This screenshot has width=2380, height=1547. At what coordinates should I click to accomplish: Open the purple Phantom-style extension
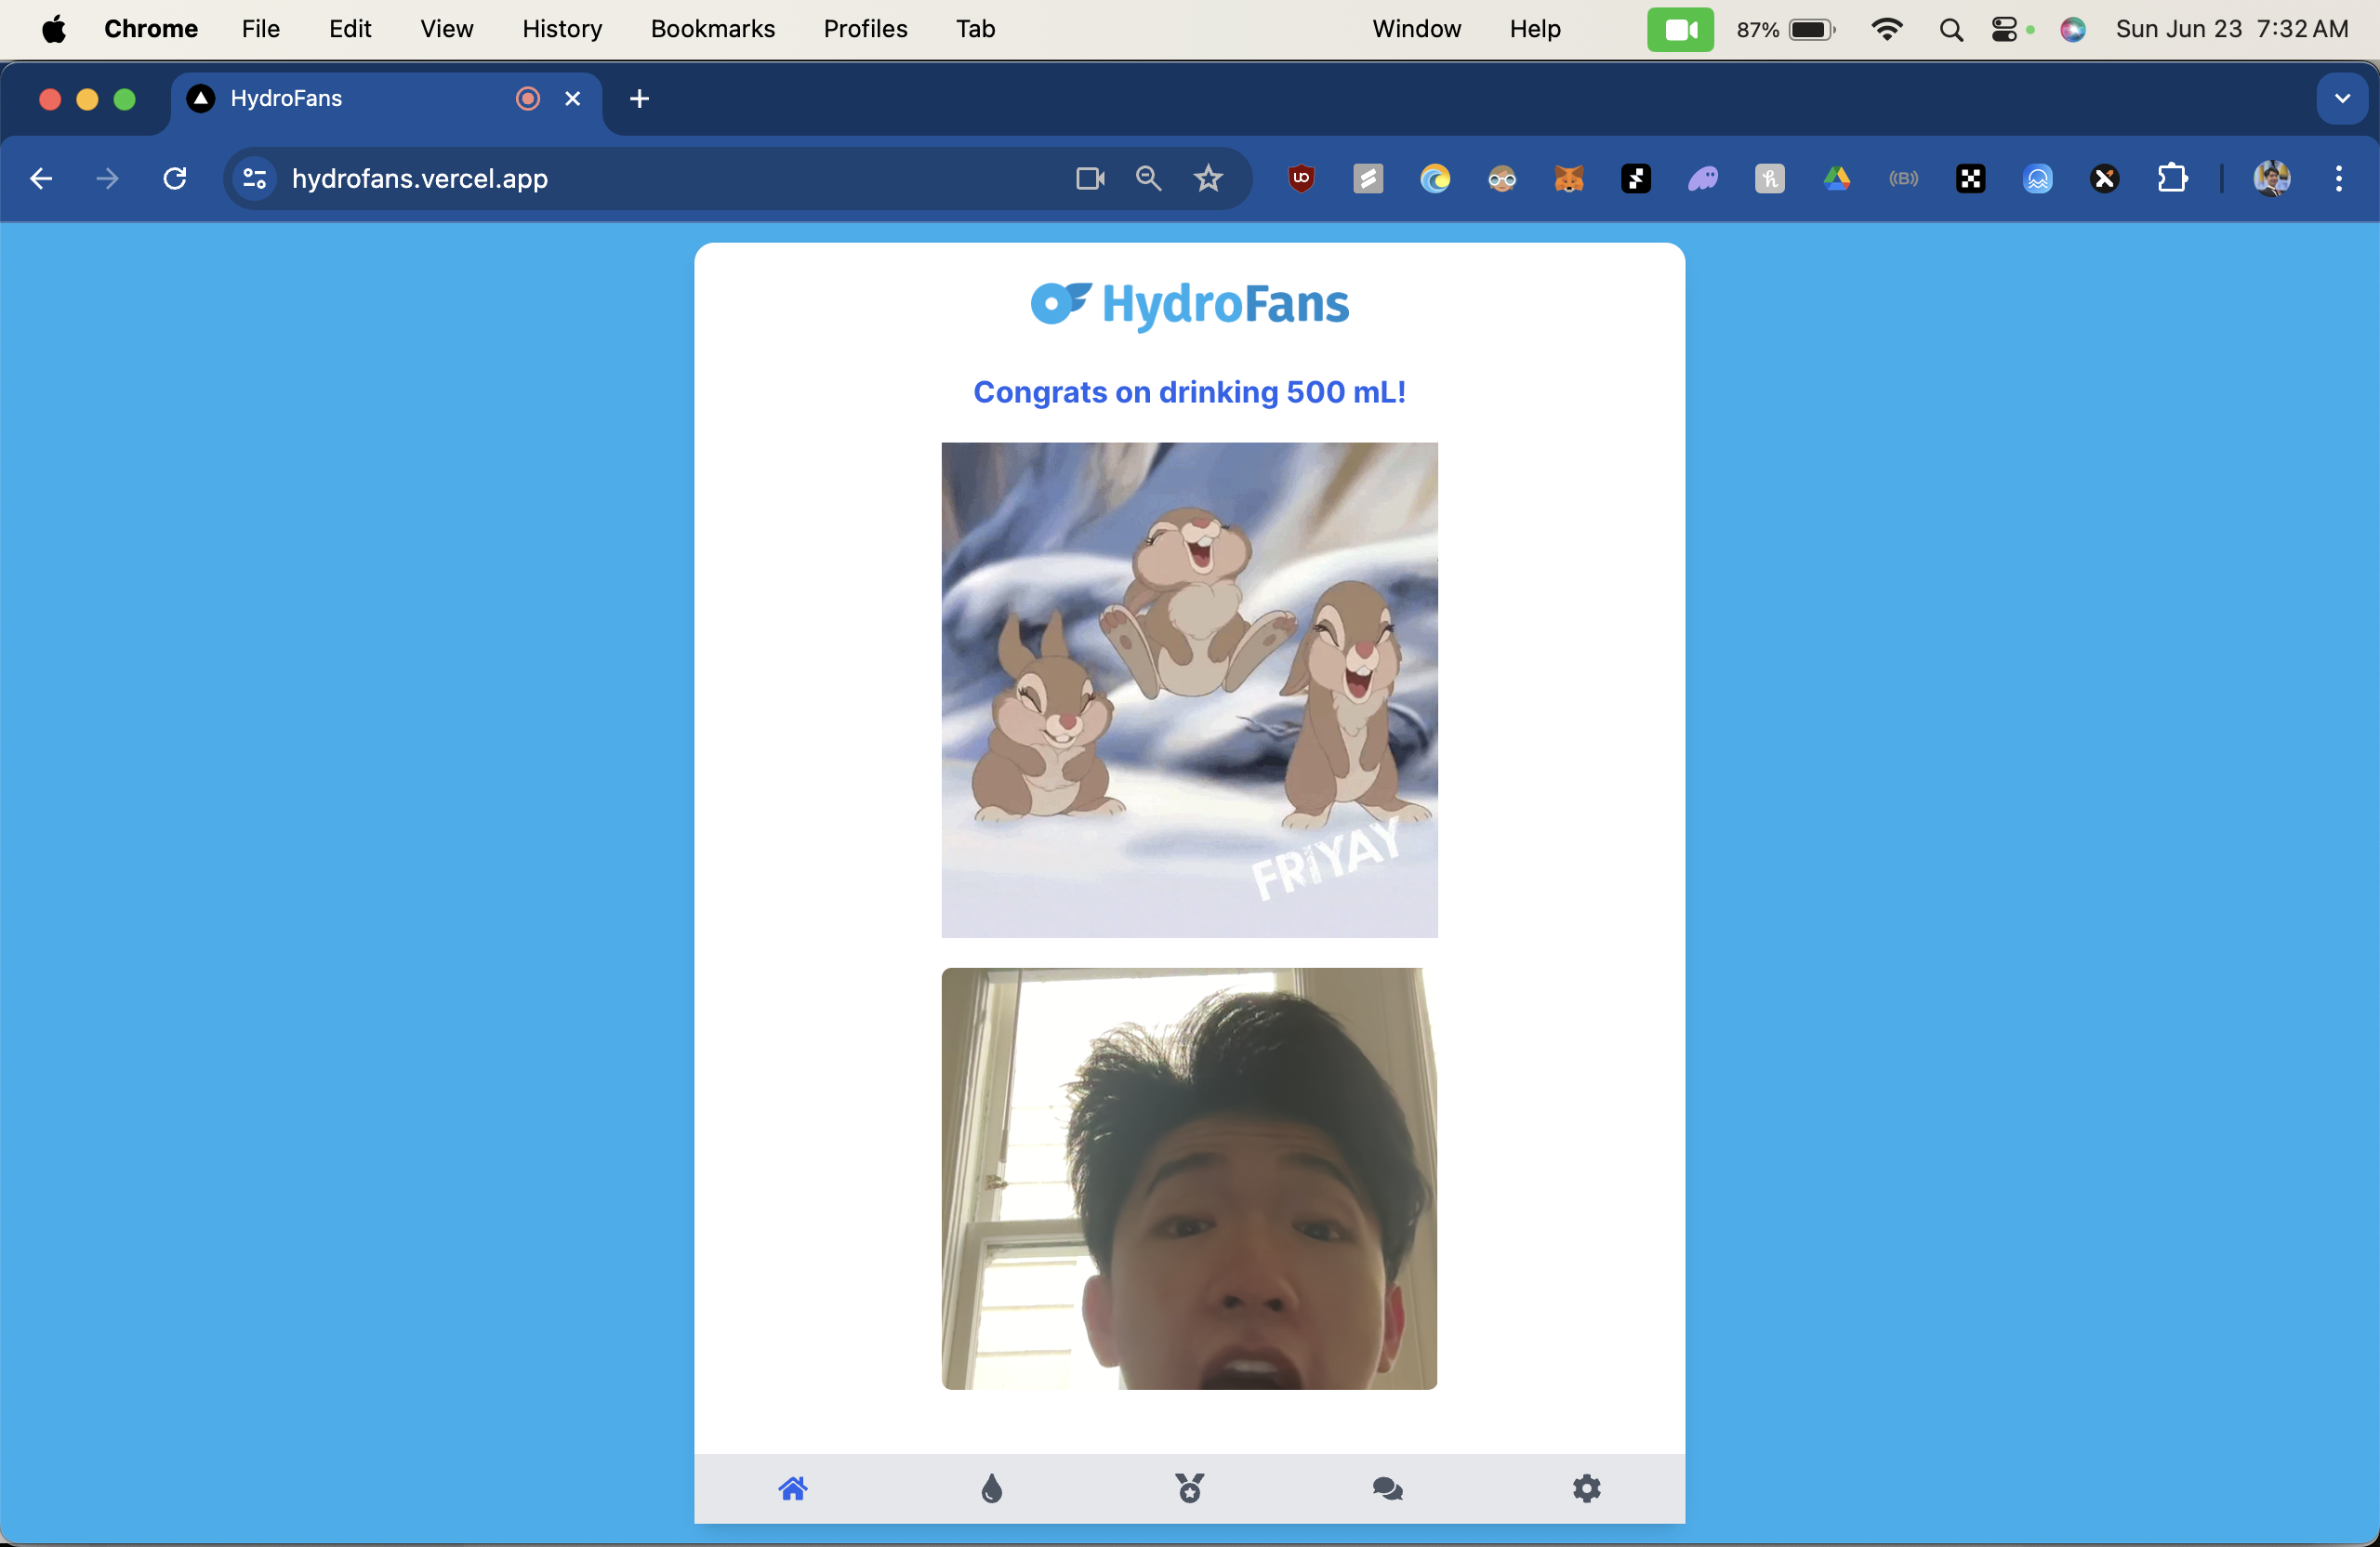click(1703, 179)
